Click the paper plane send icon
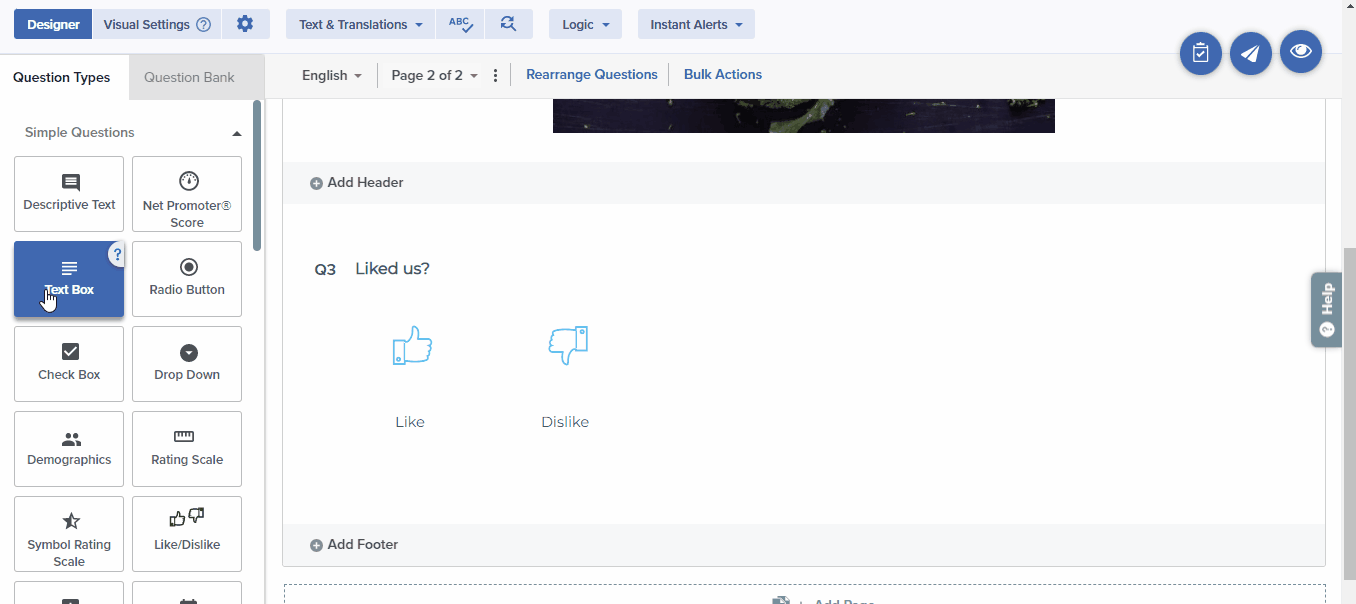The image size is (1356, 604). point(1250,53)
